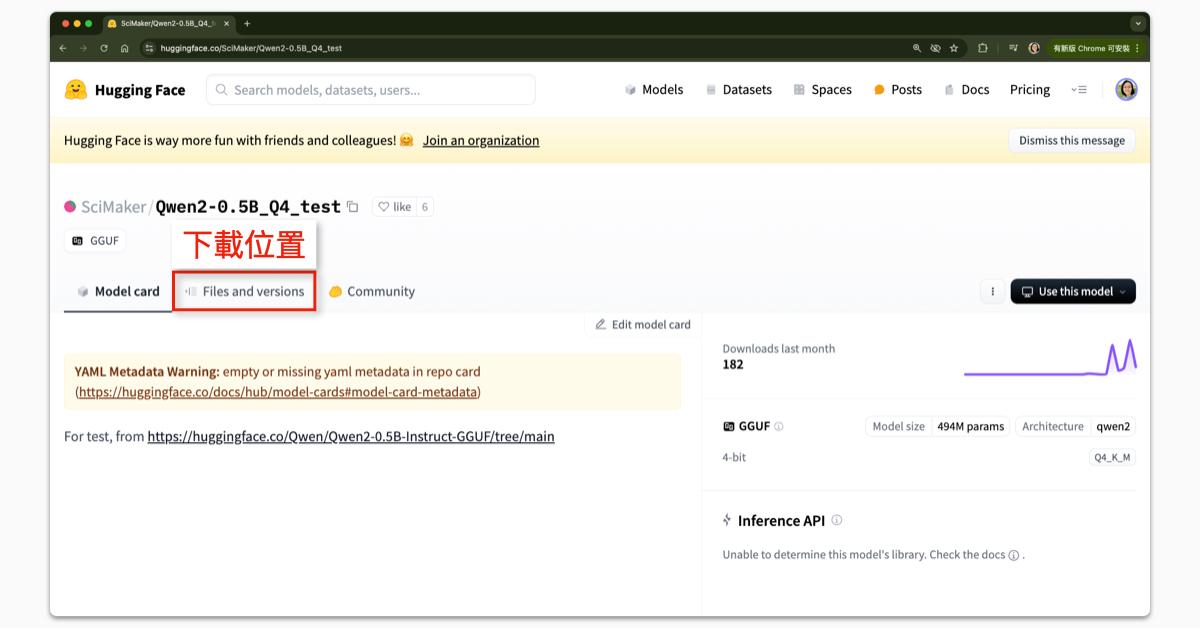Viewport: 1200px width, 628px height.
Task: Click the browser home icon
Action: [x=124, y=48]
